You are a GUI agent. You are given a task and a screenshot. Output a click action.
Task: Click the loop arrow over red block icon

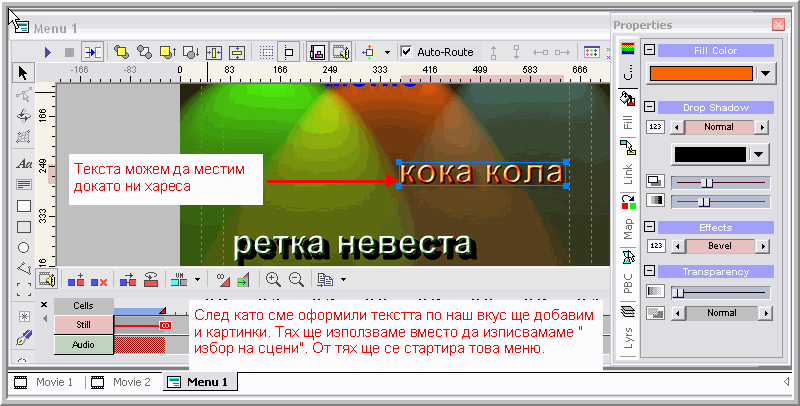point(151,280)
